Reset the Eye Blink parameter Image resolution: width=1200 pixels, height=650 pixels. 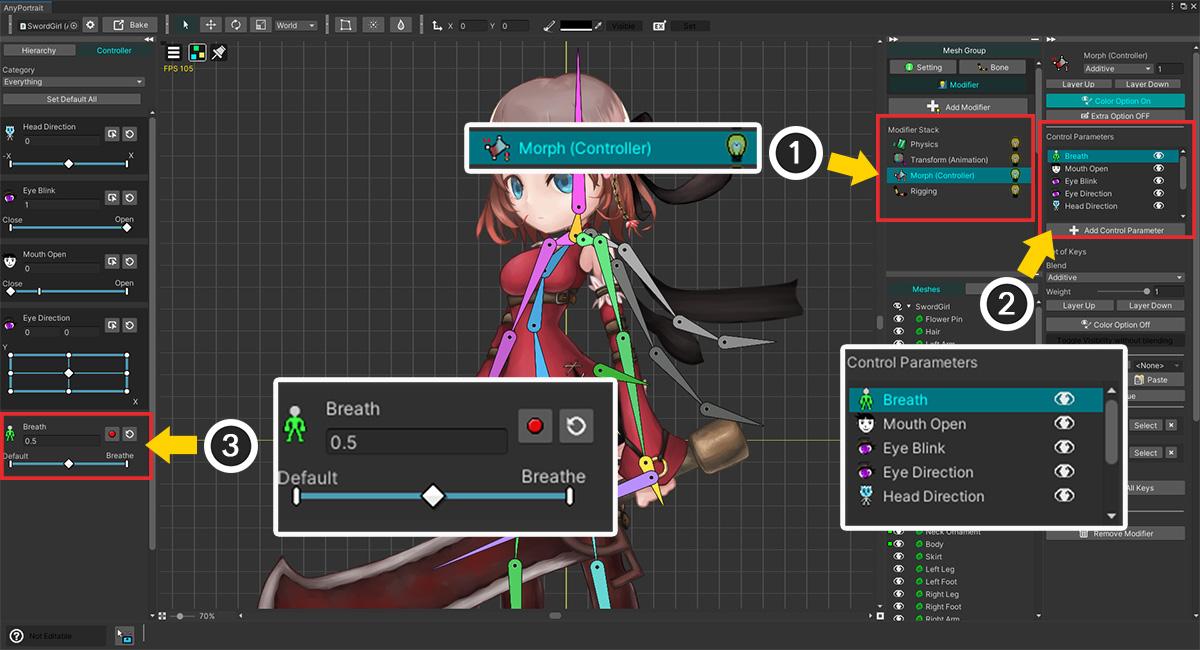point(130,197)
